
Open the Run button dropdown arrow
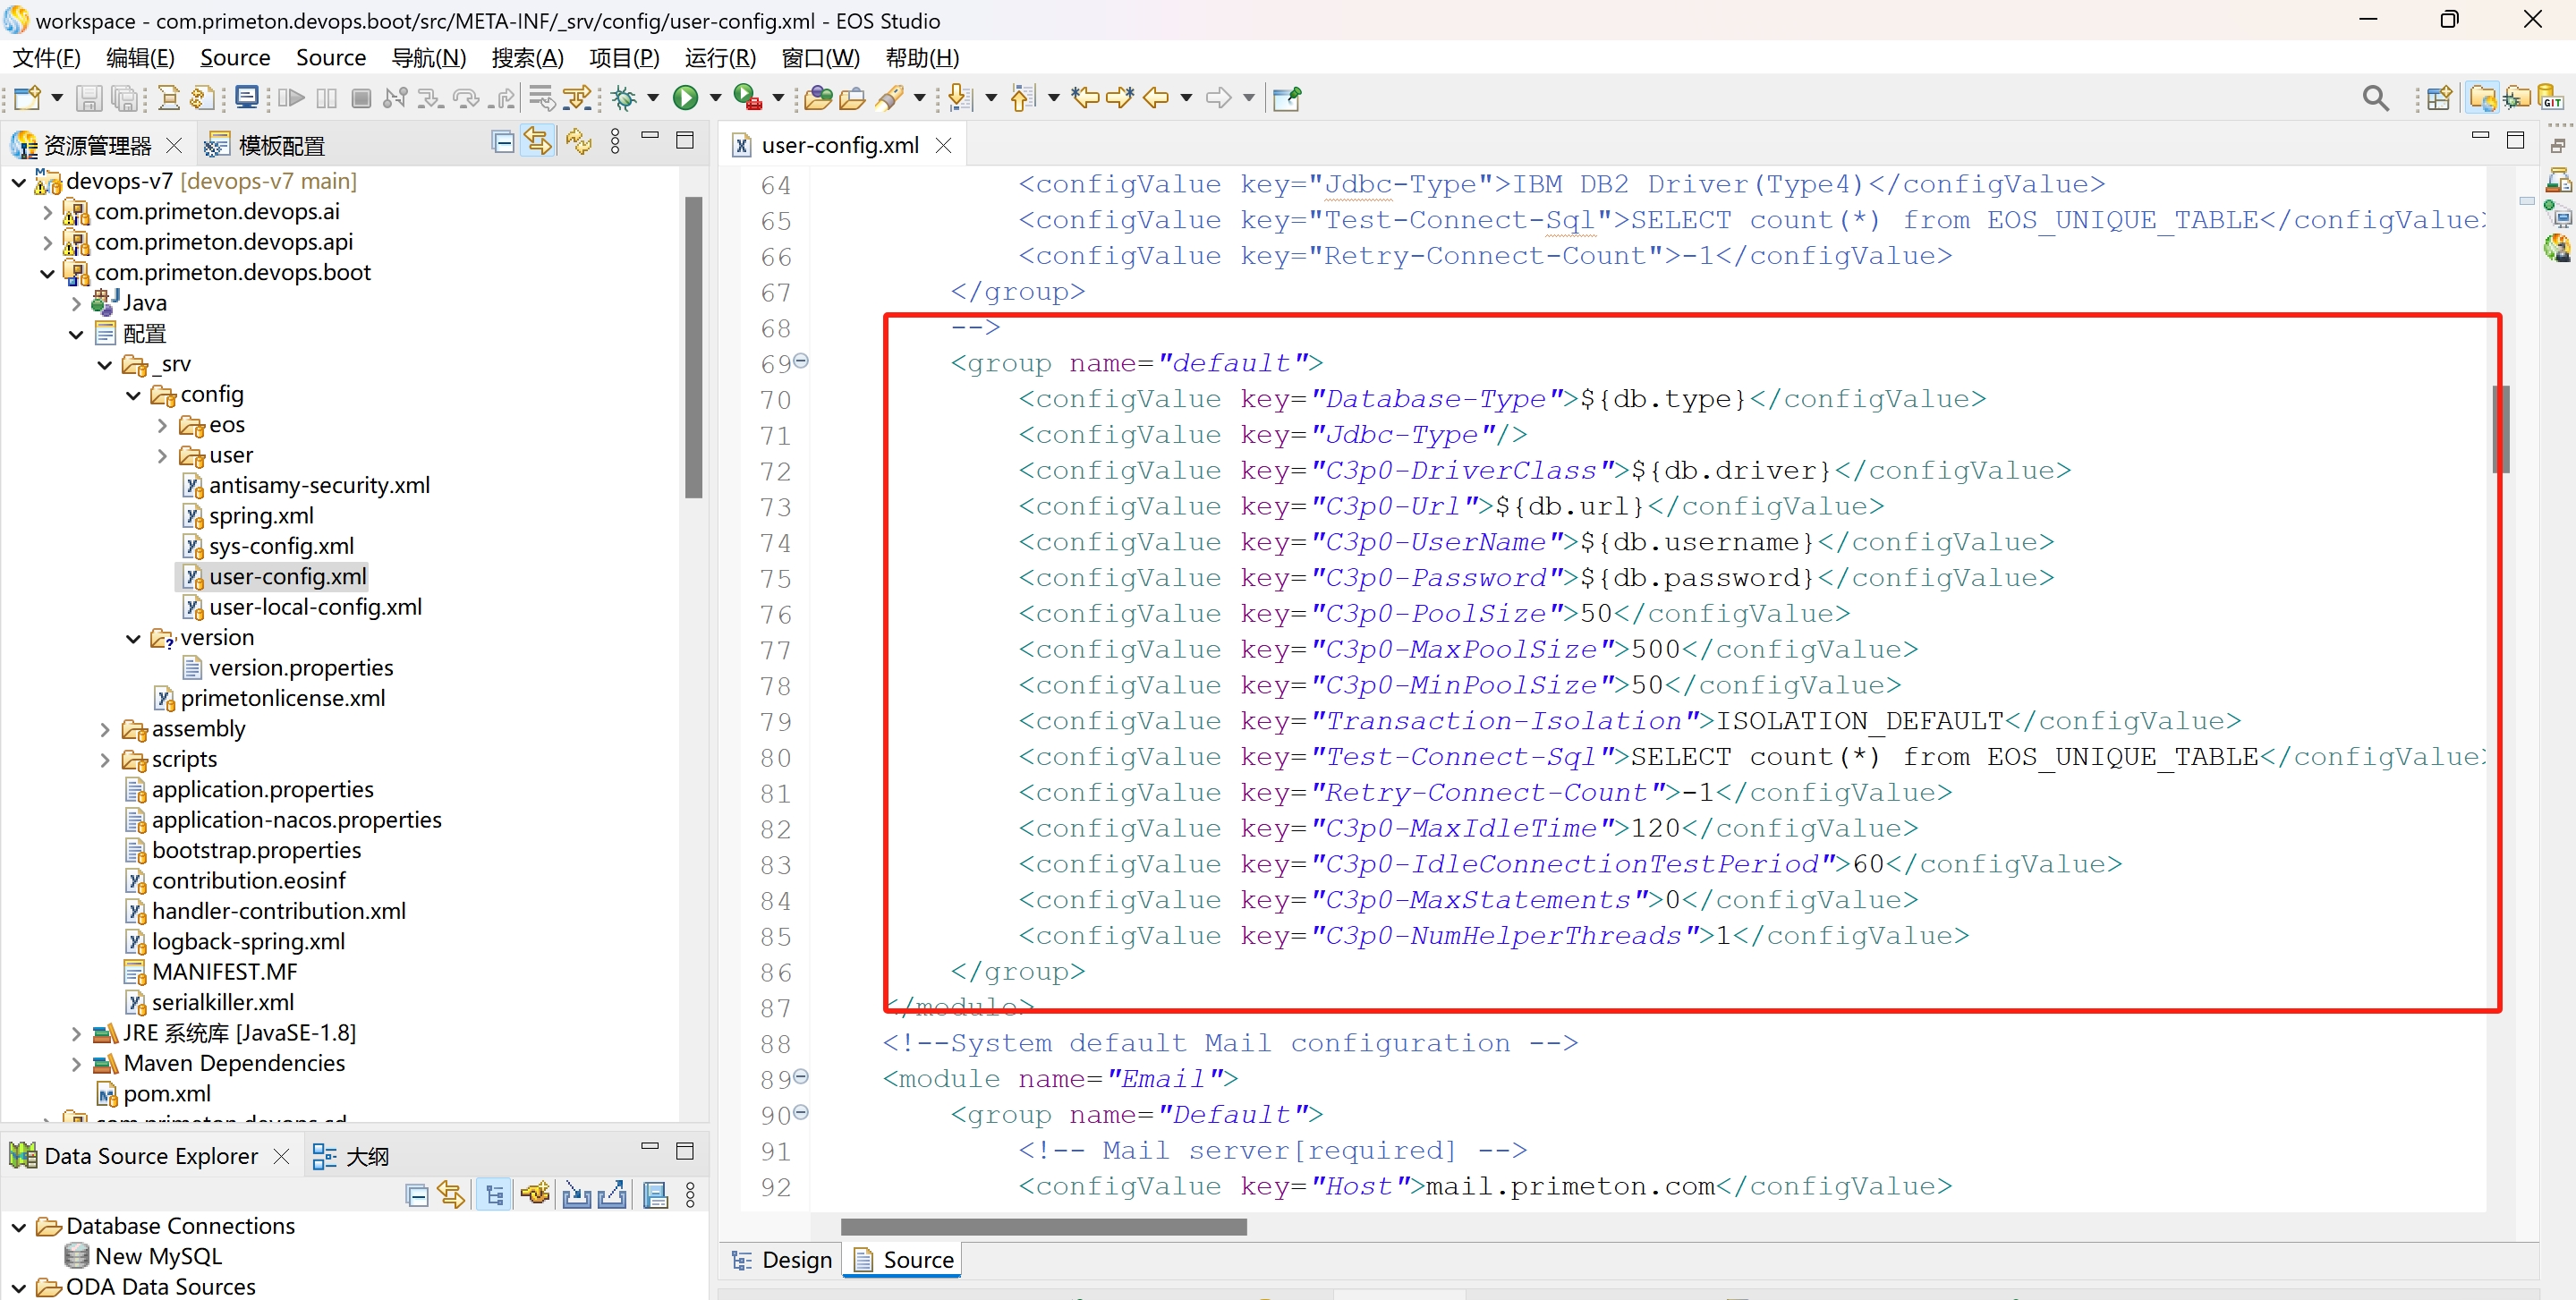click(715, 98)
